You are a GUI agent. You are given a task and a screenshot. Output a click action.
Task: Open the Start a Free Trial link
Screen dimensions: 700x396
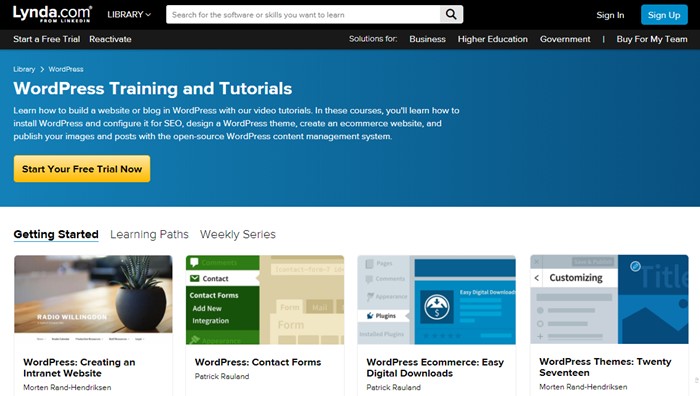click(x=46, y=39)
